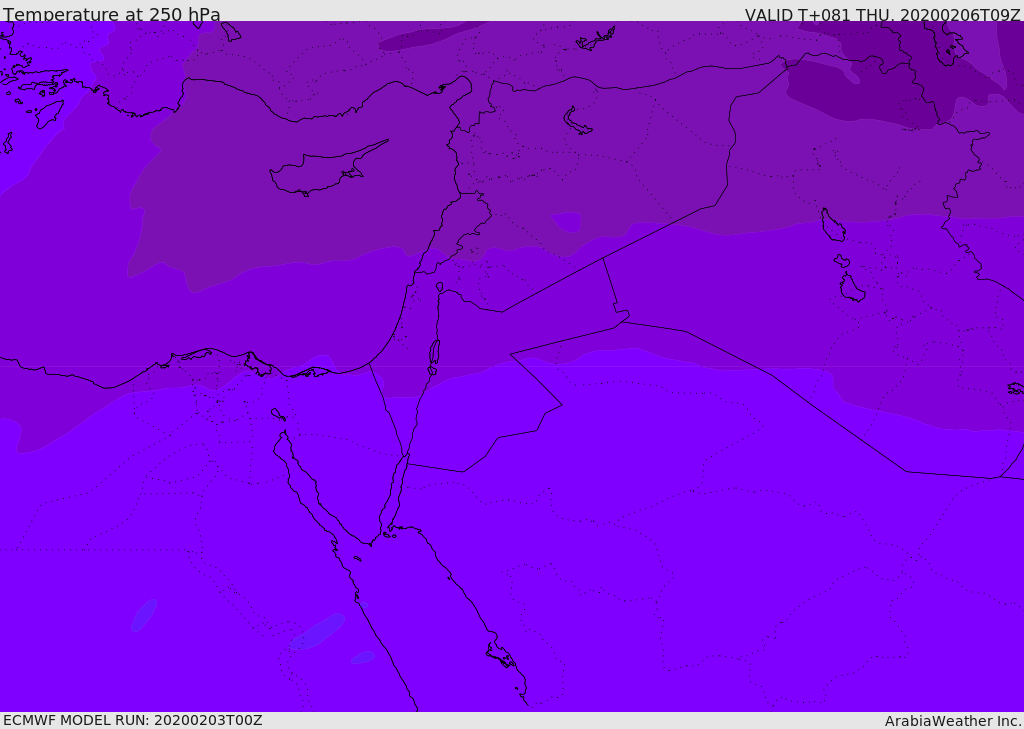Click the 'Temperature at 250 hPa' title
Viewport: 1024px width, 729px height.
click(111, 15)
